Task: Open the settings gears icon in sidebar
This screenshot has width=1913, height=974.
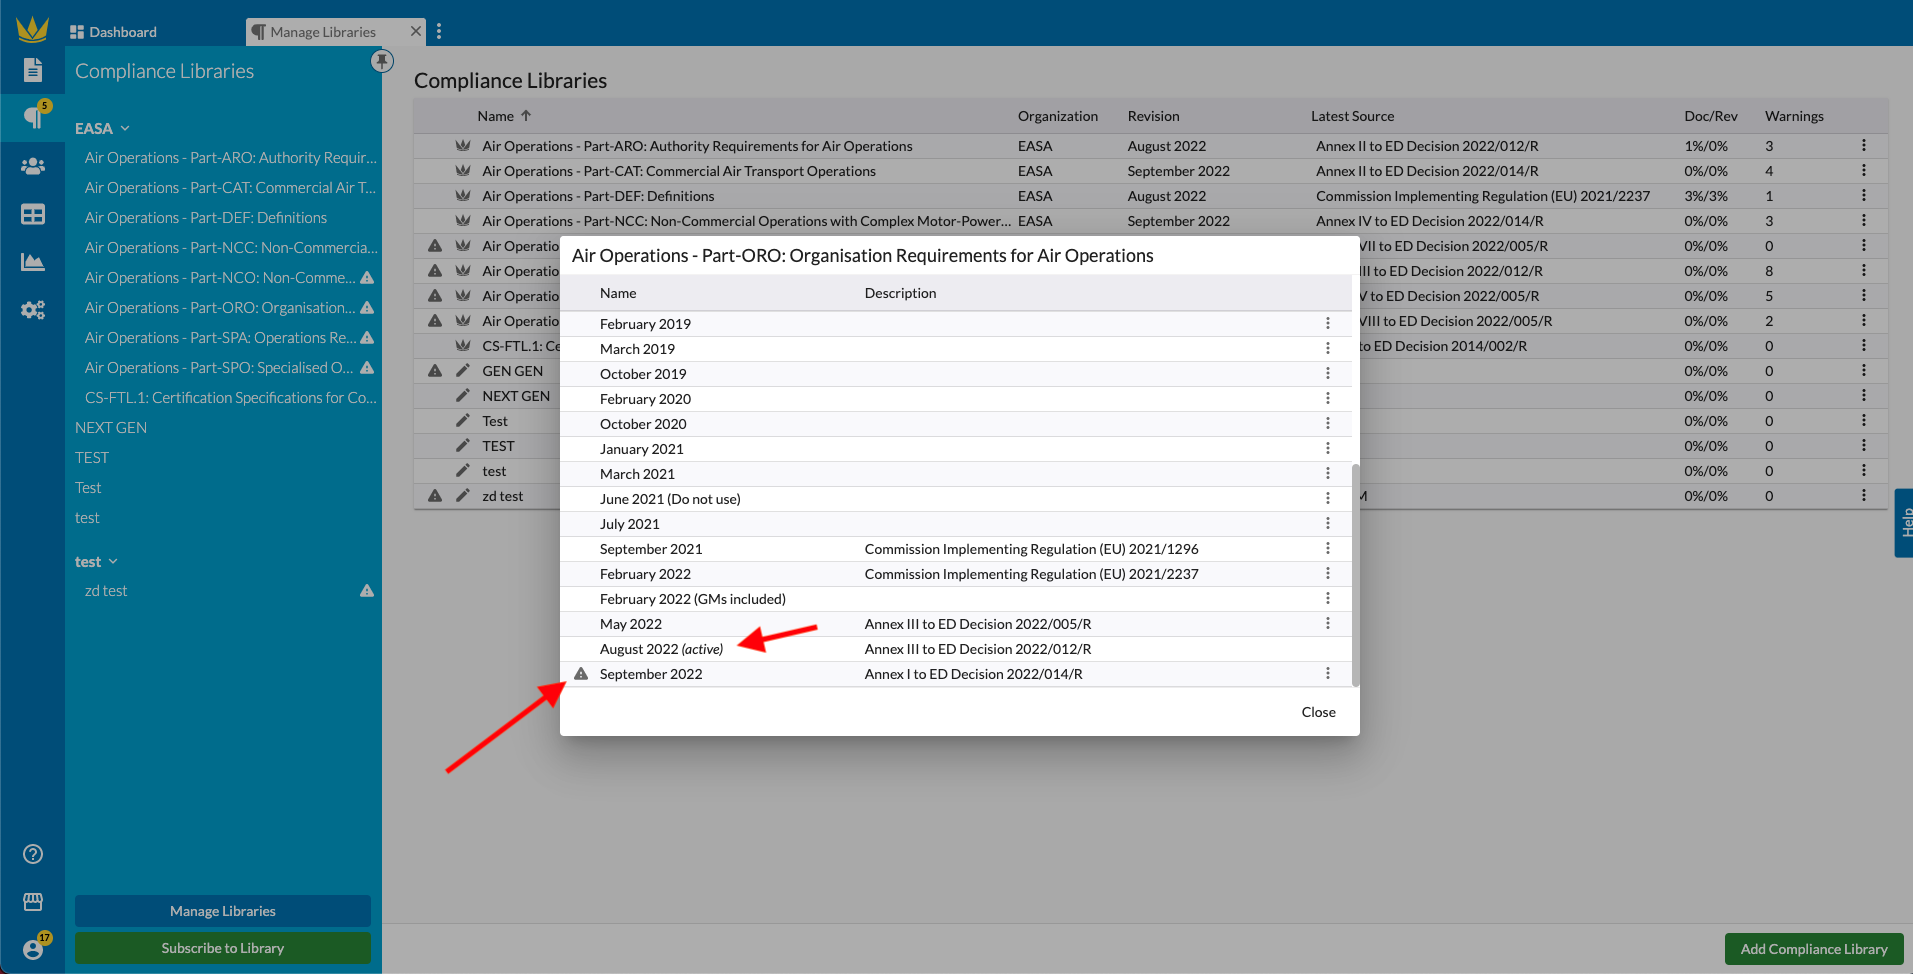Action: (33, 310)
